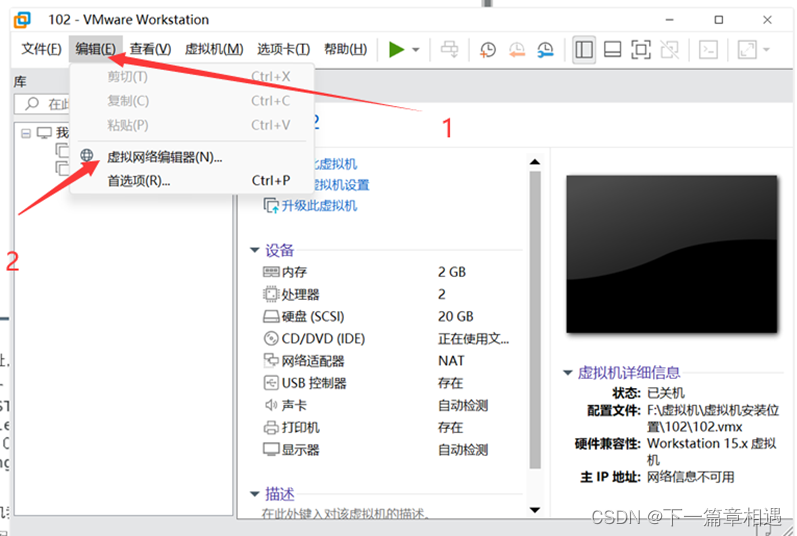Select the CD/DVD (IDE) device label
The width and height of the screenshot is (797, 536).
pyautogui.click(x=323, y=339)
